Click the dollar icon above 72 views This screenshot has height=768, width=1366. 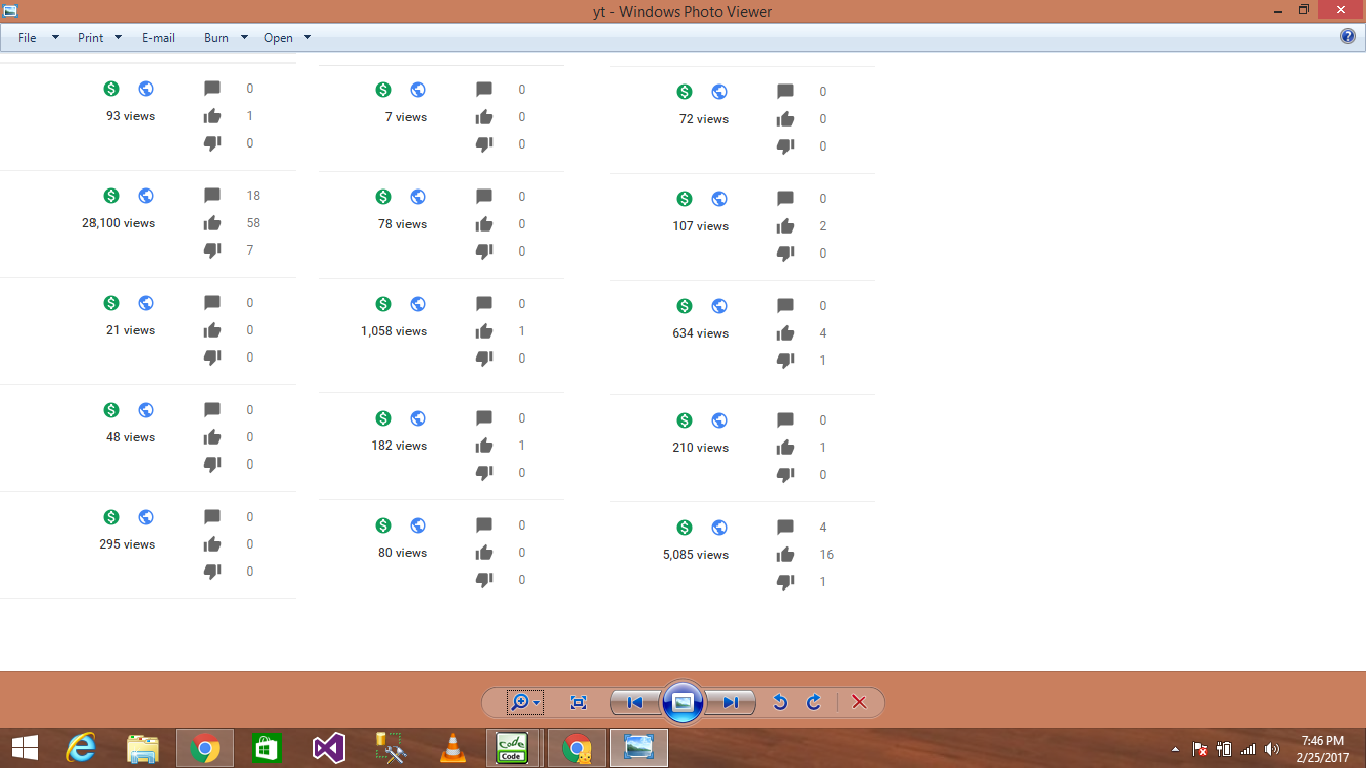(685, 92)
